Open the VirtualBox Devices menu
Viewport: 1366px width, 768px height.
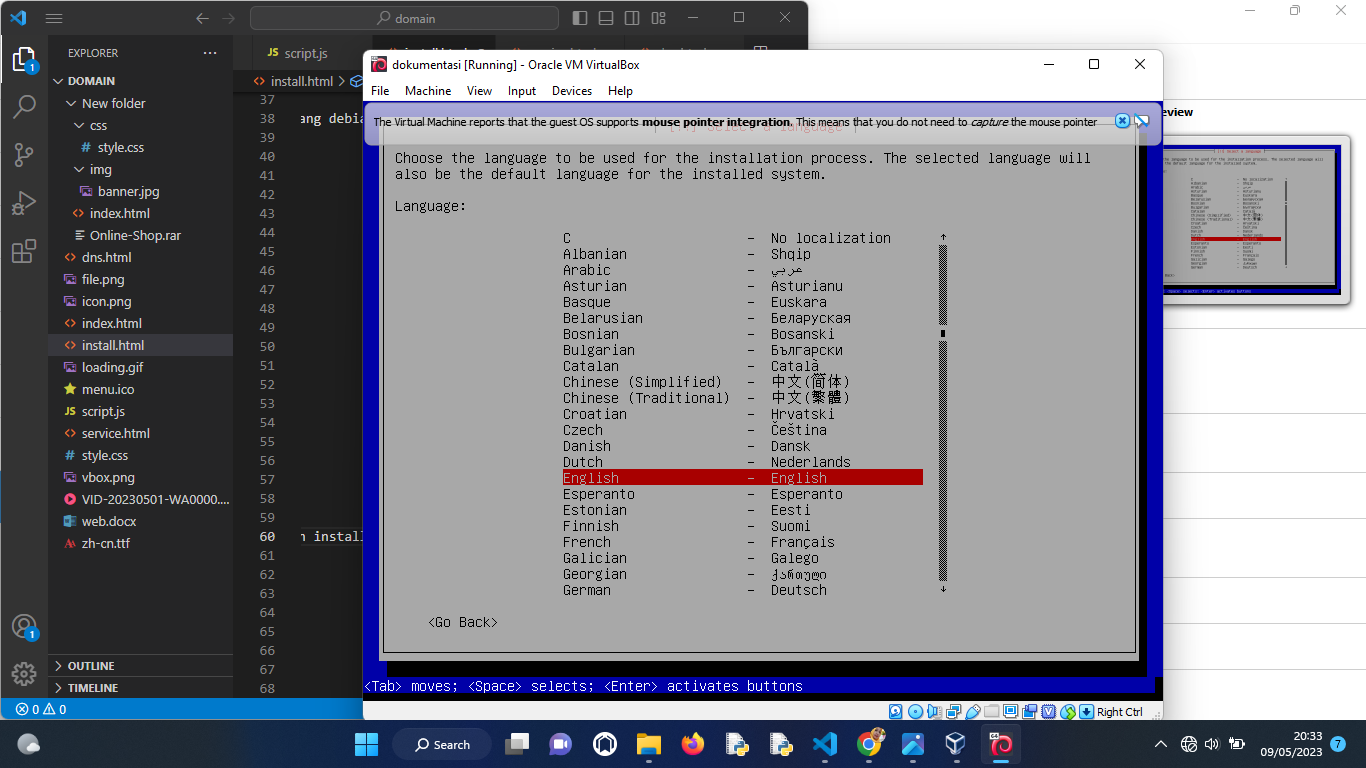click(x=572, y=91)
